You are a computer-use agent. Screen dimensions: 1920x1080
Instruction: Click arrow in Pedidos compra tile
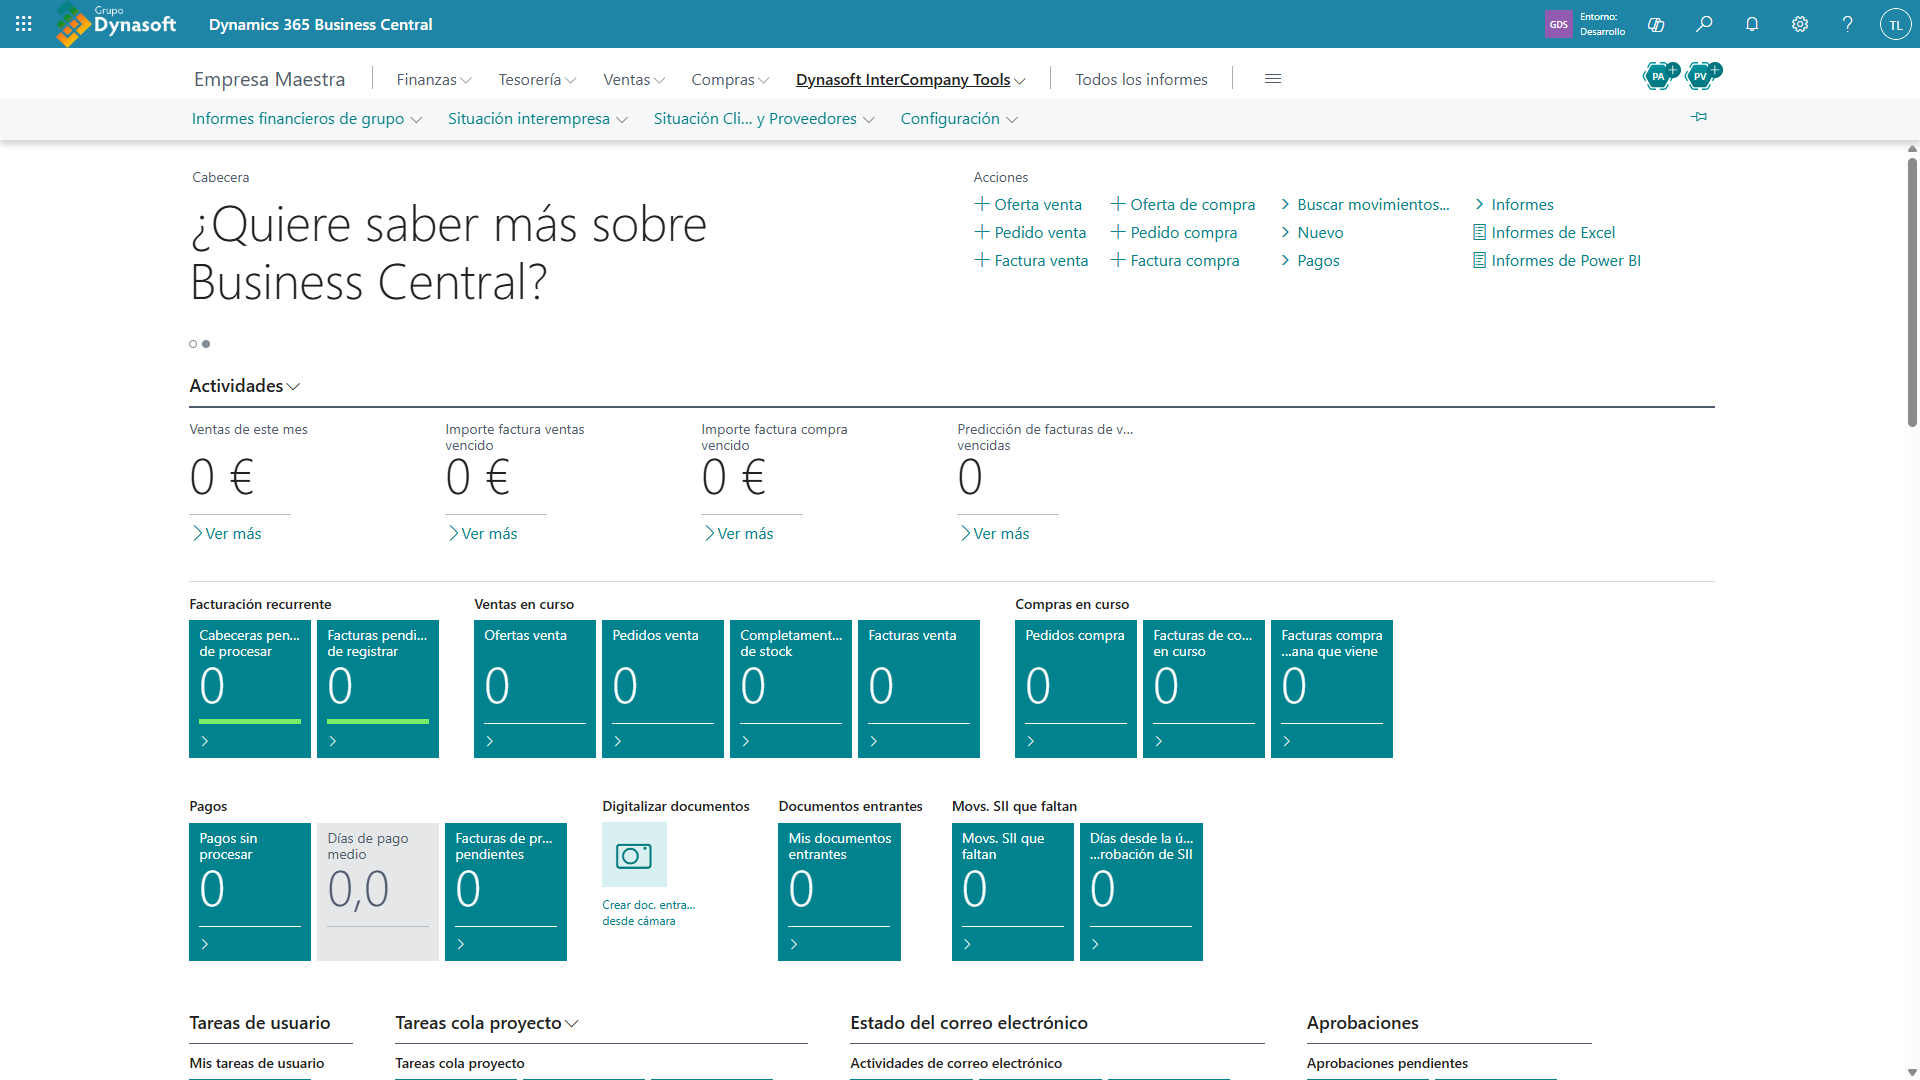click(x=1031, y=741)
